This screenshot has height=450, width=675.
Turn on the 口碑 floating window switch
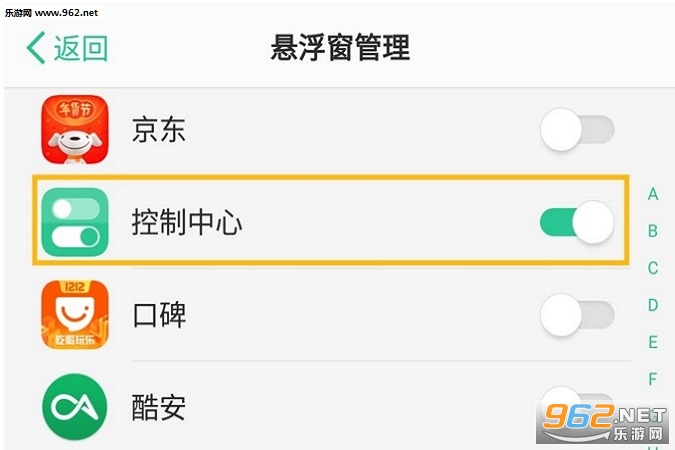tap(577, 315)
